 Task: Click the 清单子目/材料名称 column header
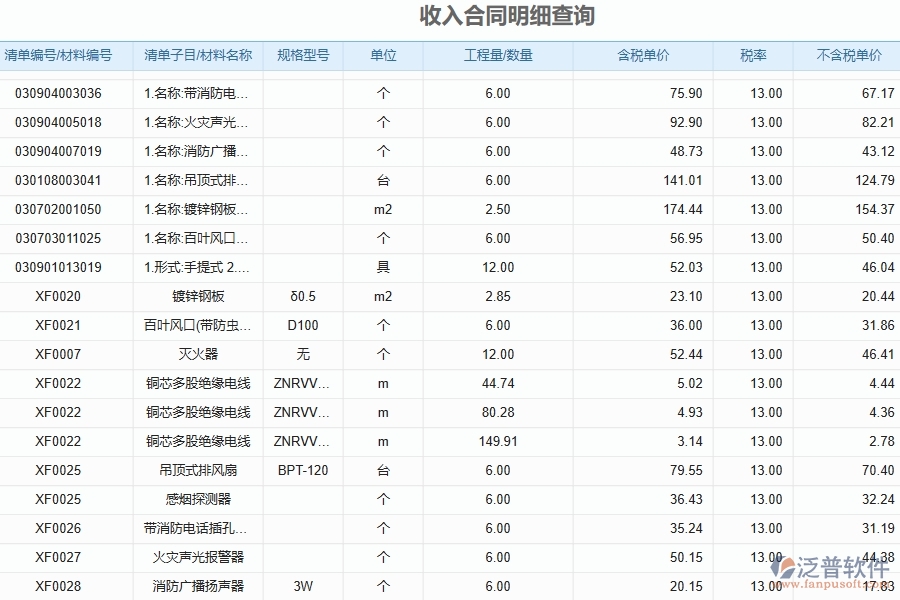[196, 56]
